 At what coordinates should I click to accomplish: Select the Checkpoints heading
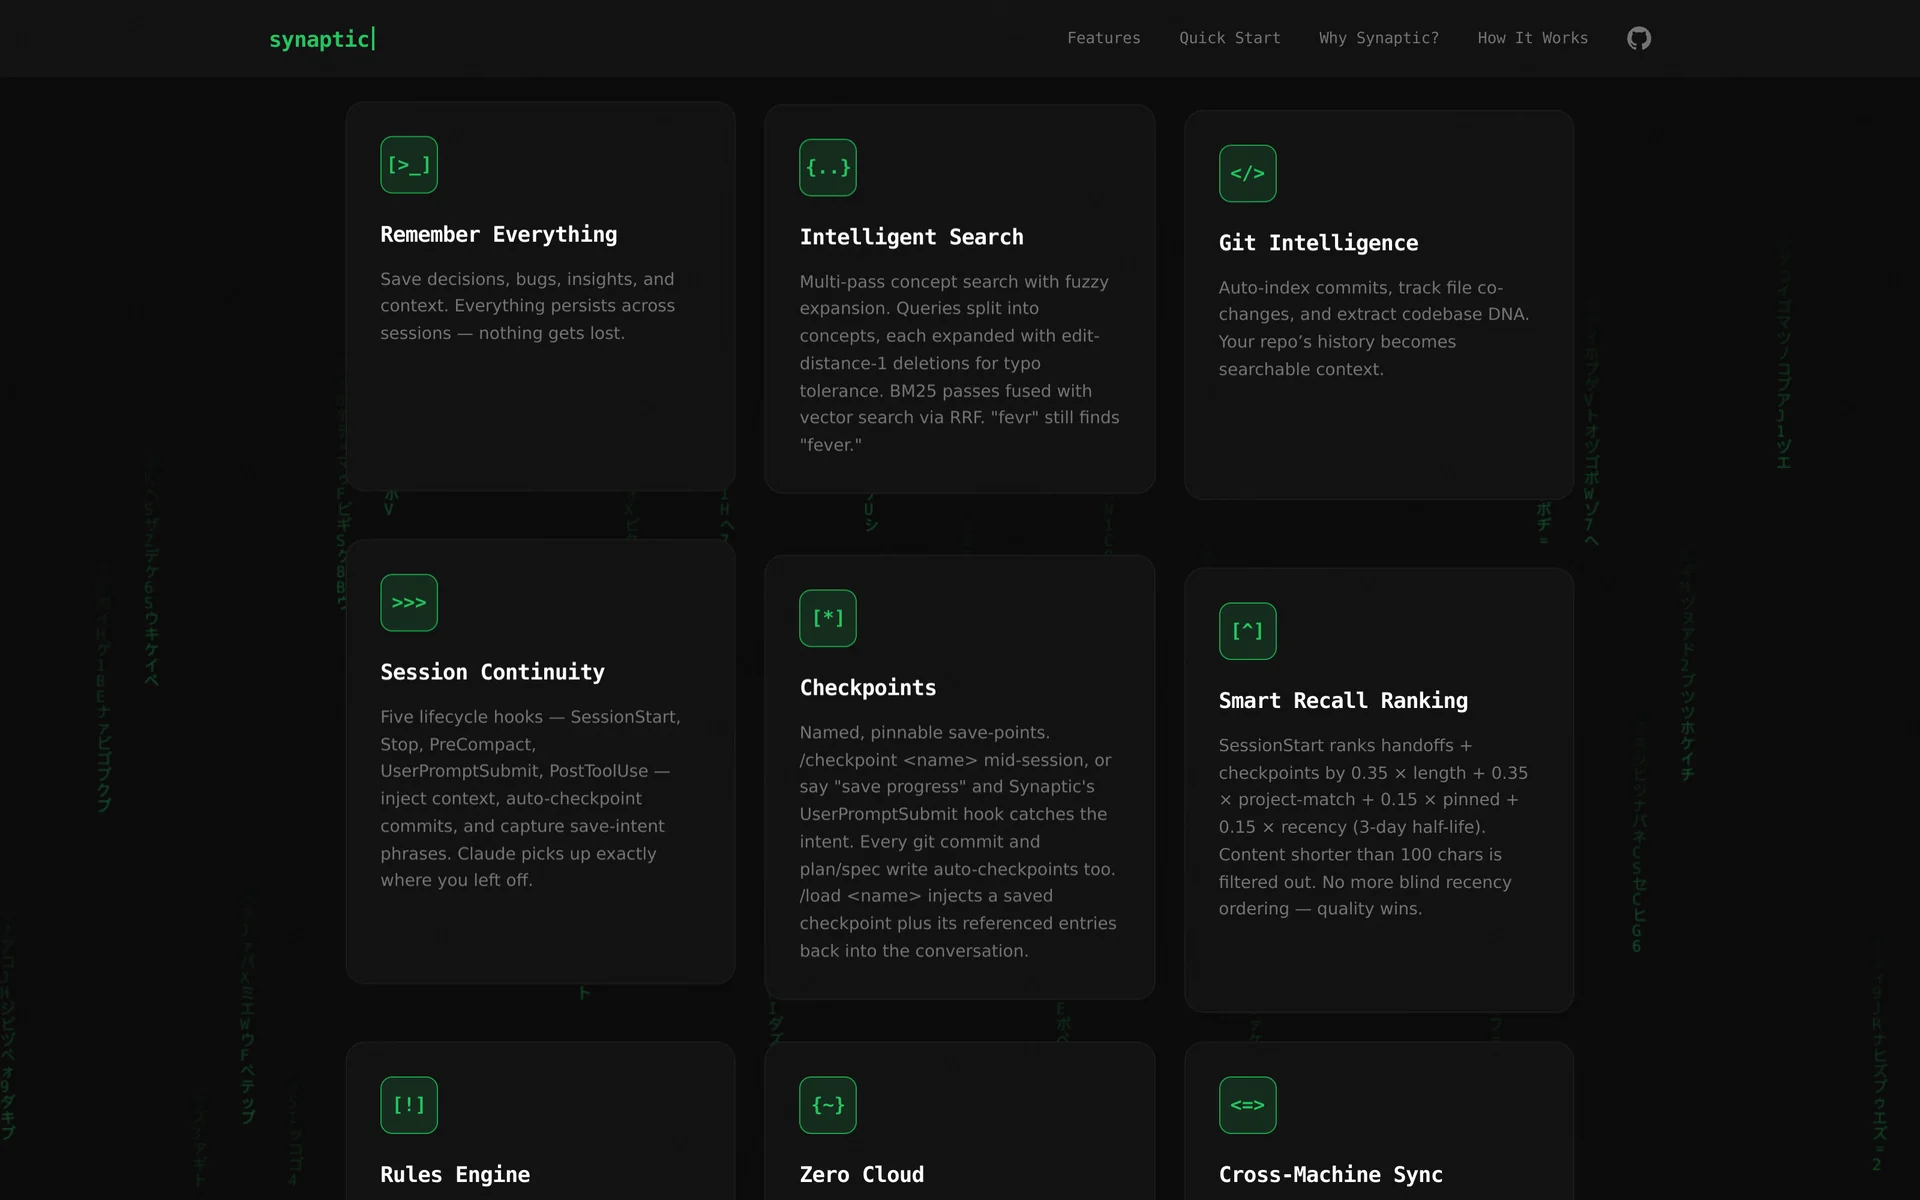[x=867, y=688]
